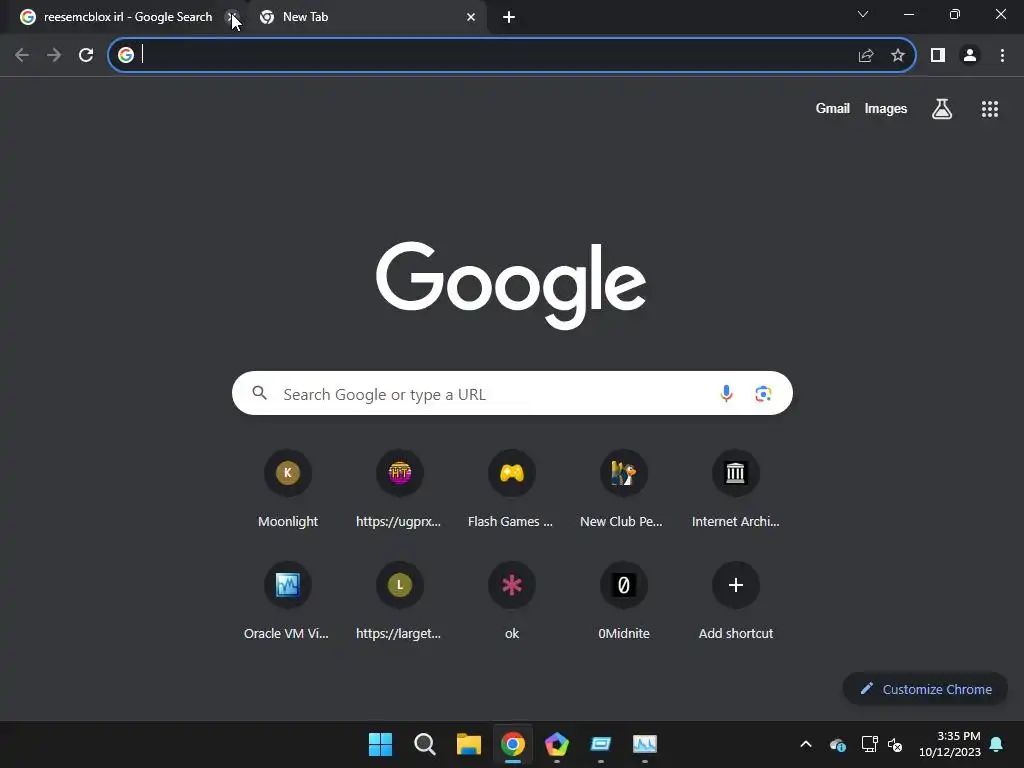Open the Oracle VM Vi... shortcut
The height and width of the screenshot is (768, 1024).
coord(287,601)
